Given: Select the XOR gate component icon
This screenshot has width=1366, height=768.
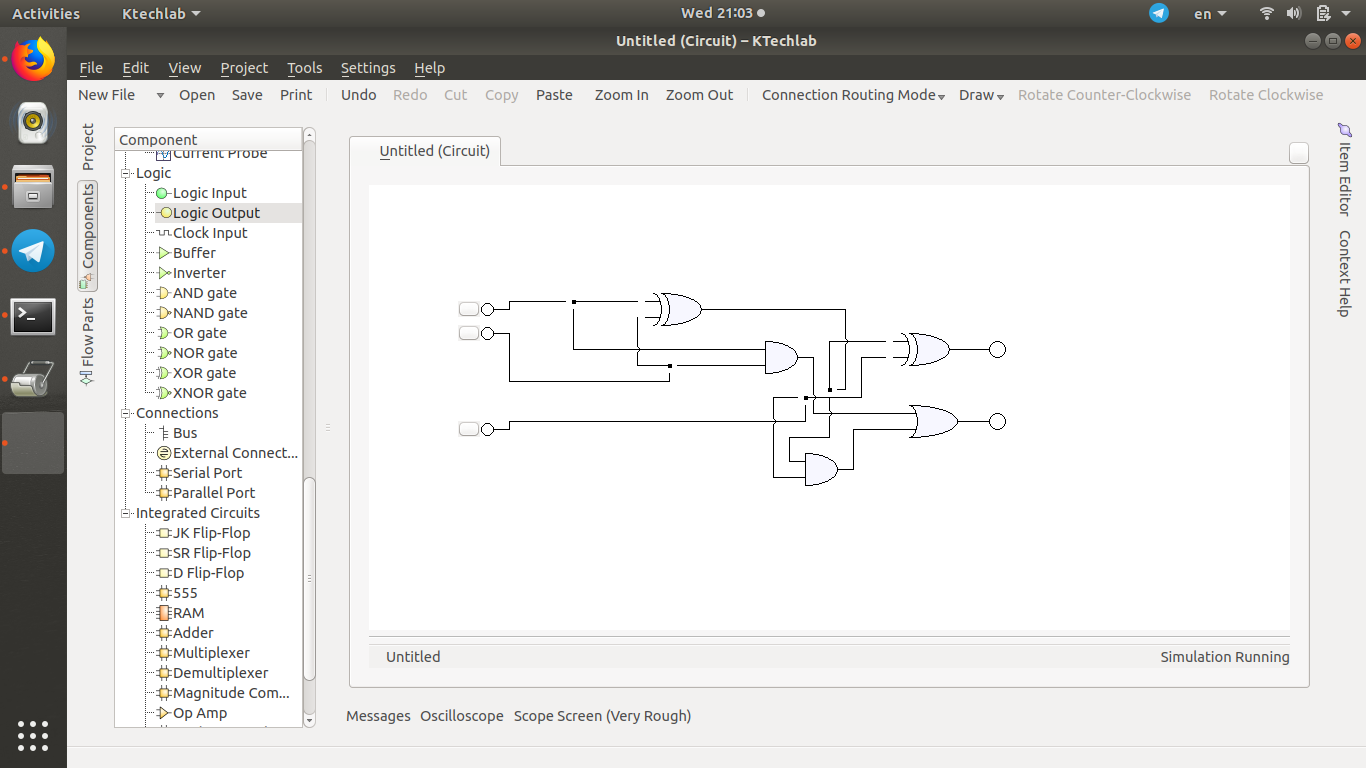Looking at the screenshot, I should coord(164,373).
